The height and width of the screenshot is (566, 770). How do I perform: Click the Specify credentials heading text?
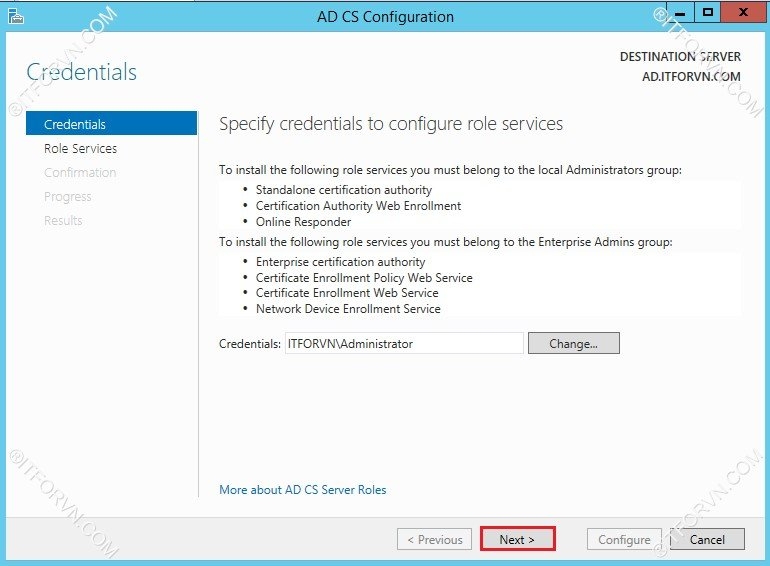point(391,124)
